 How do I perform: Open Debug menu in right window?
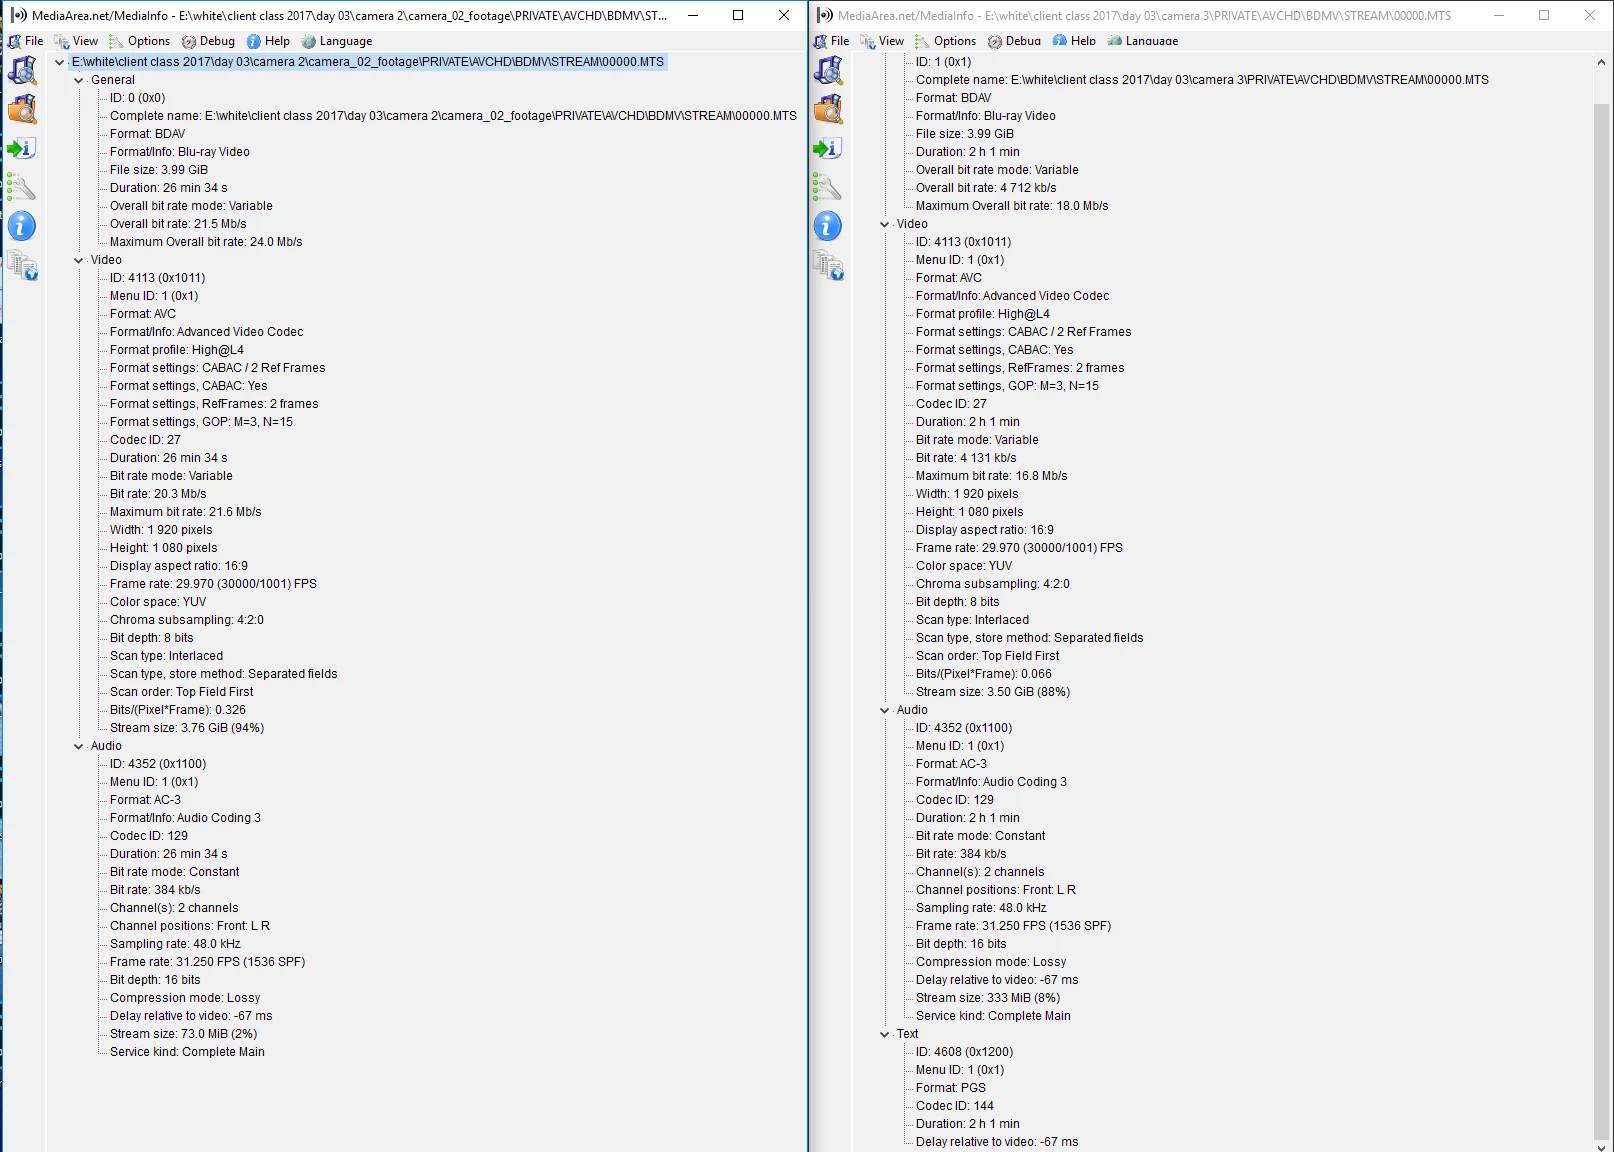[x=1014, y=41]
